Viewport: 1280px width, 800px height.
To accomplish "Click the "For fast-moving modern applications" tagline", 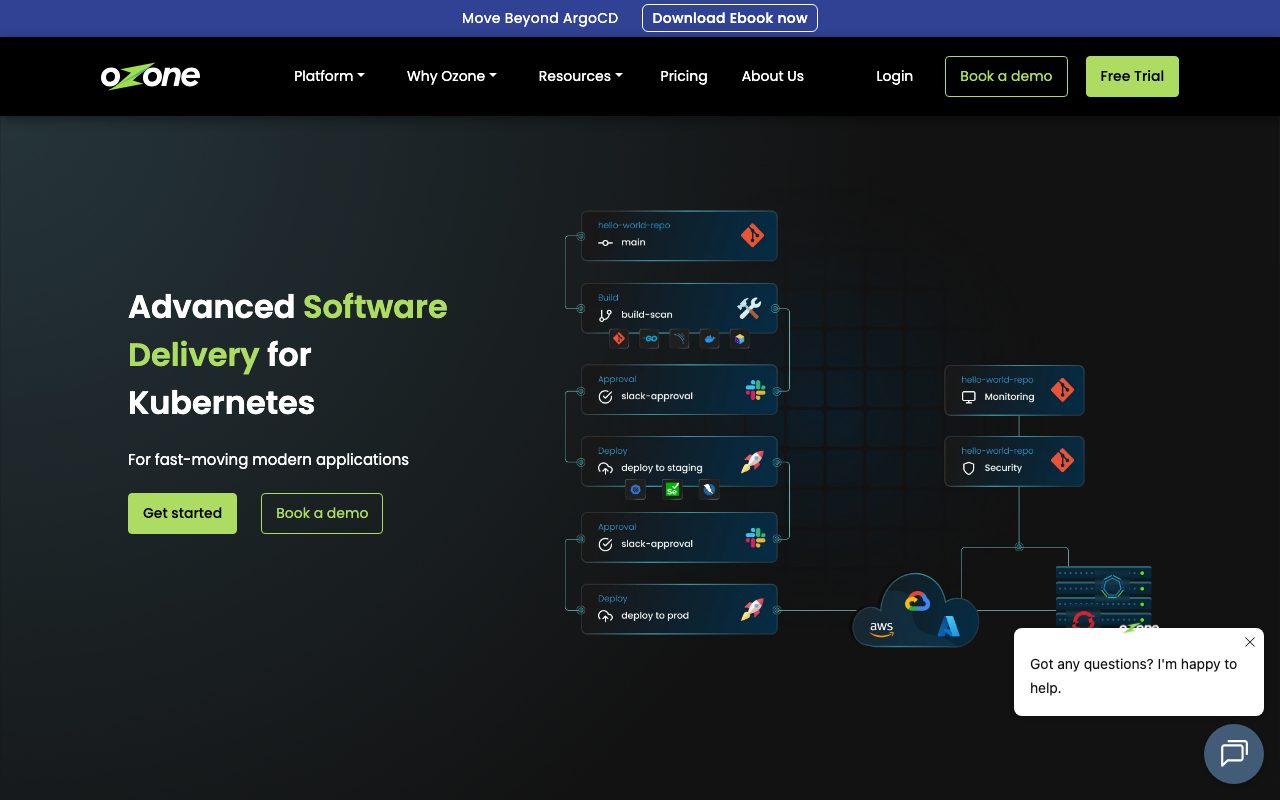I will [268, 460].
